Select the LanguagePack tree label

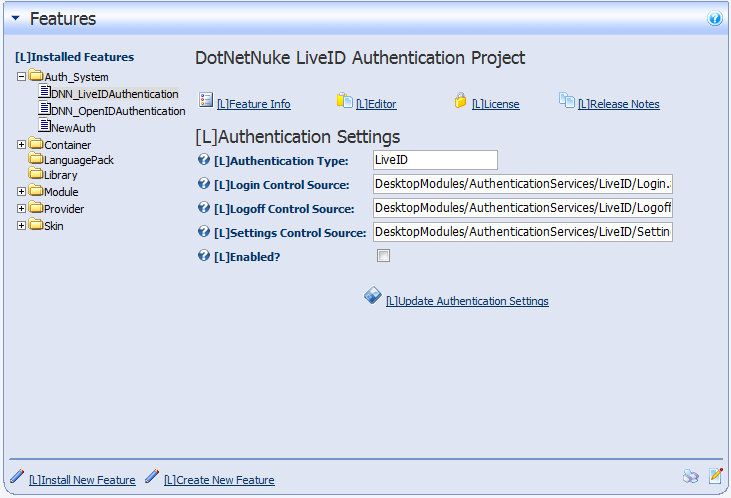(x=79, y=160)
